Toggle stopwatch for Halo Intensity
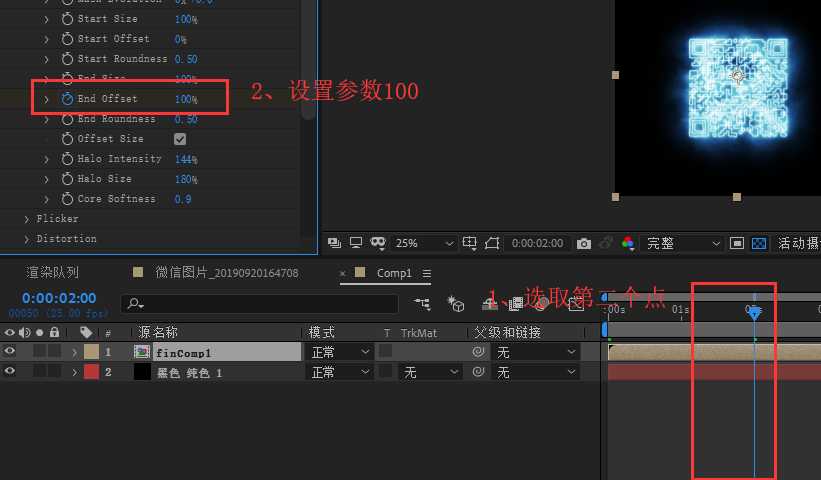Viewport: 821px width, 480px height. (x=67, y=159)
